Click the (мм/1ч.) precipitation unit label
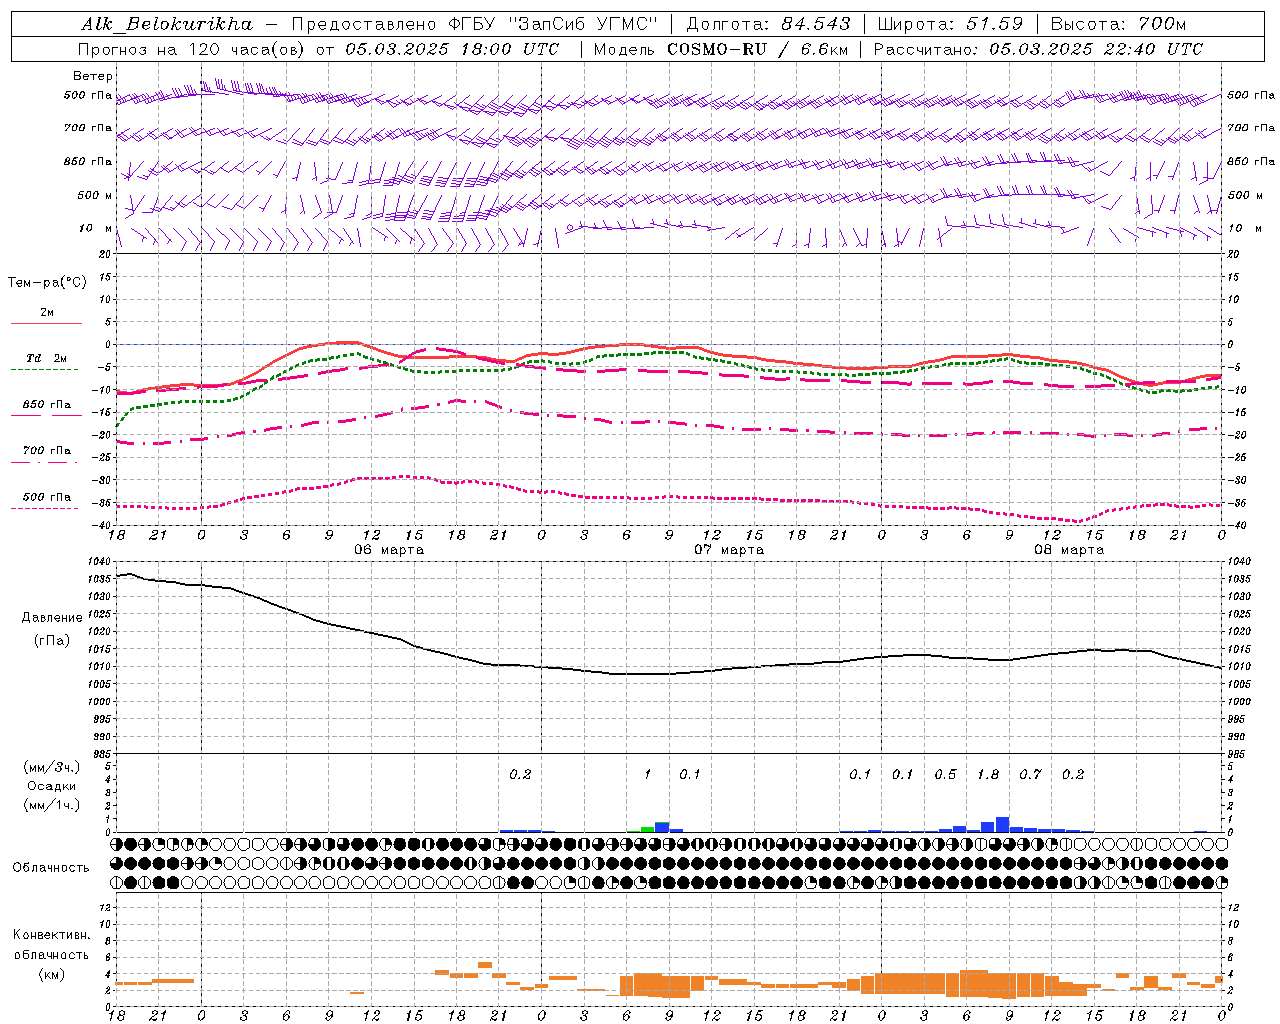Viewport: 1280px width, 1024px height. [x=52, y=805]
